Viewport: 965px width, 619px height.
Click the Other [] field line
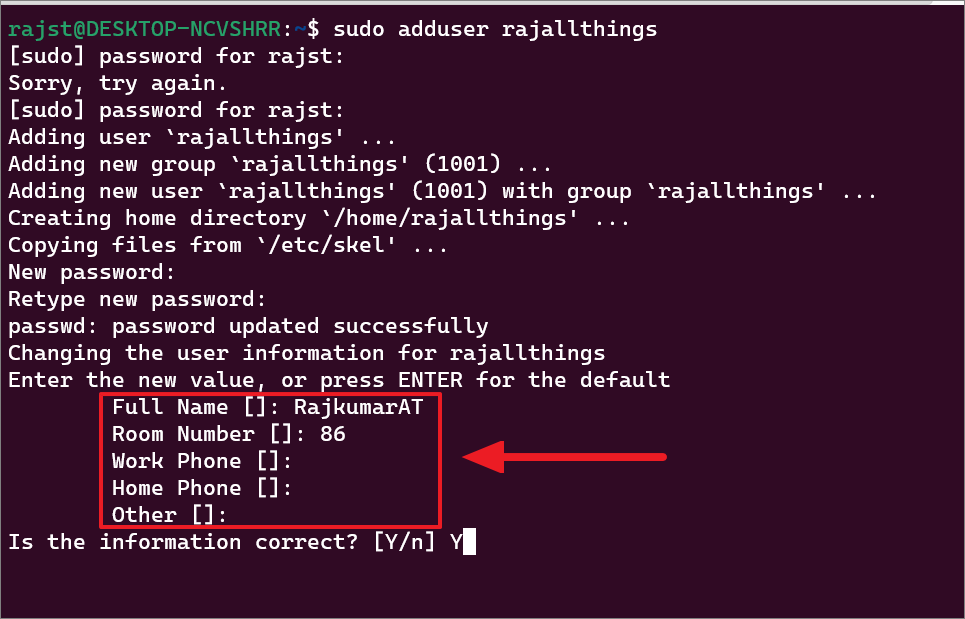click(169, 515)
